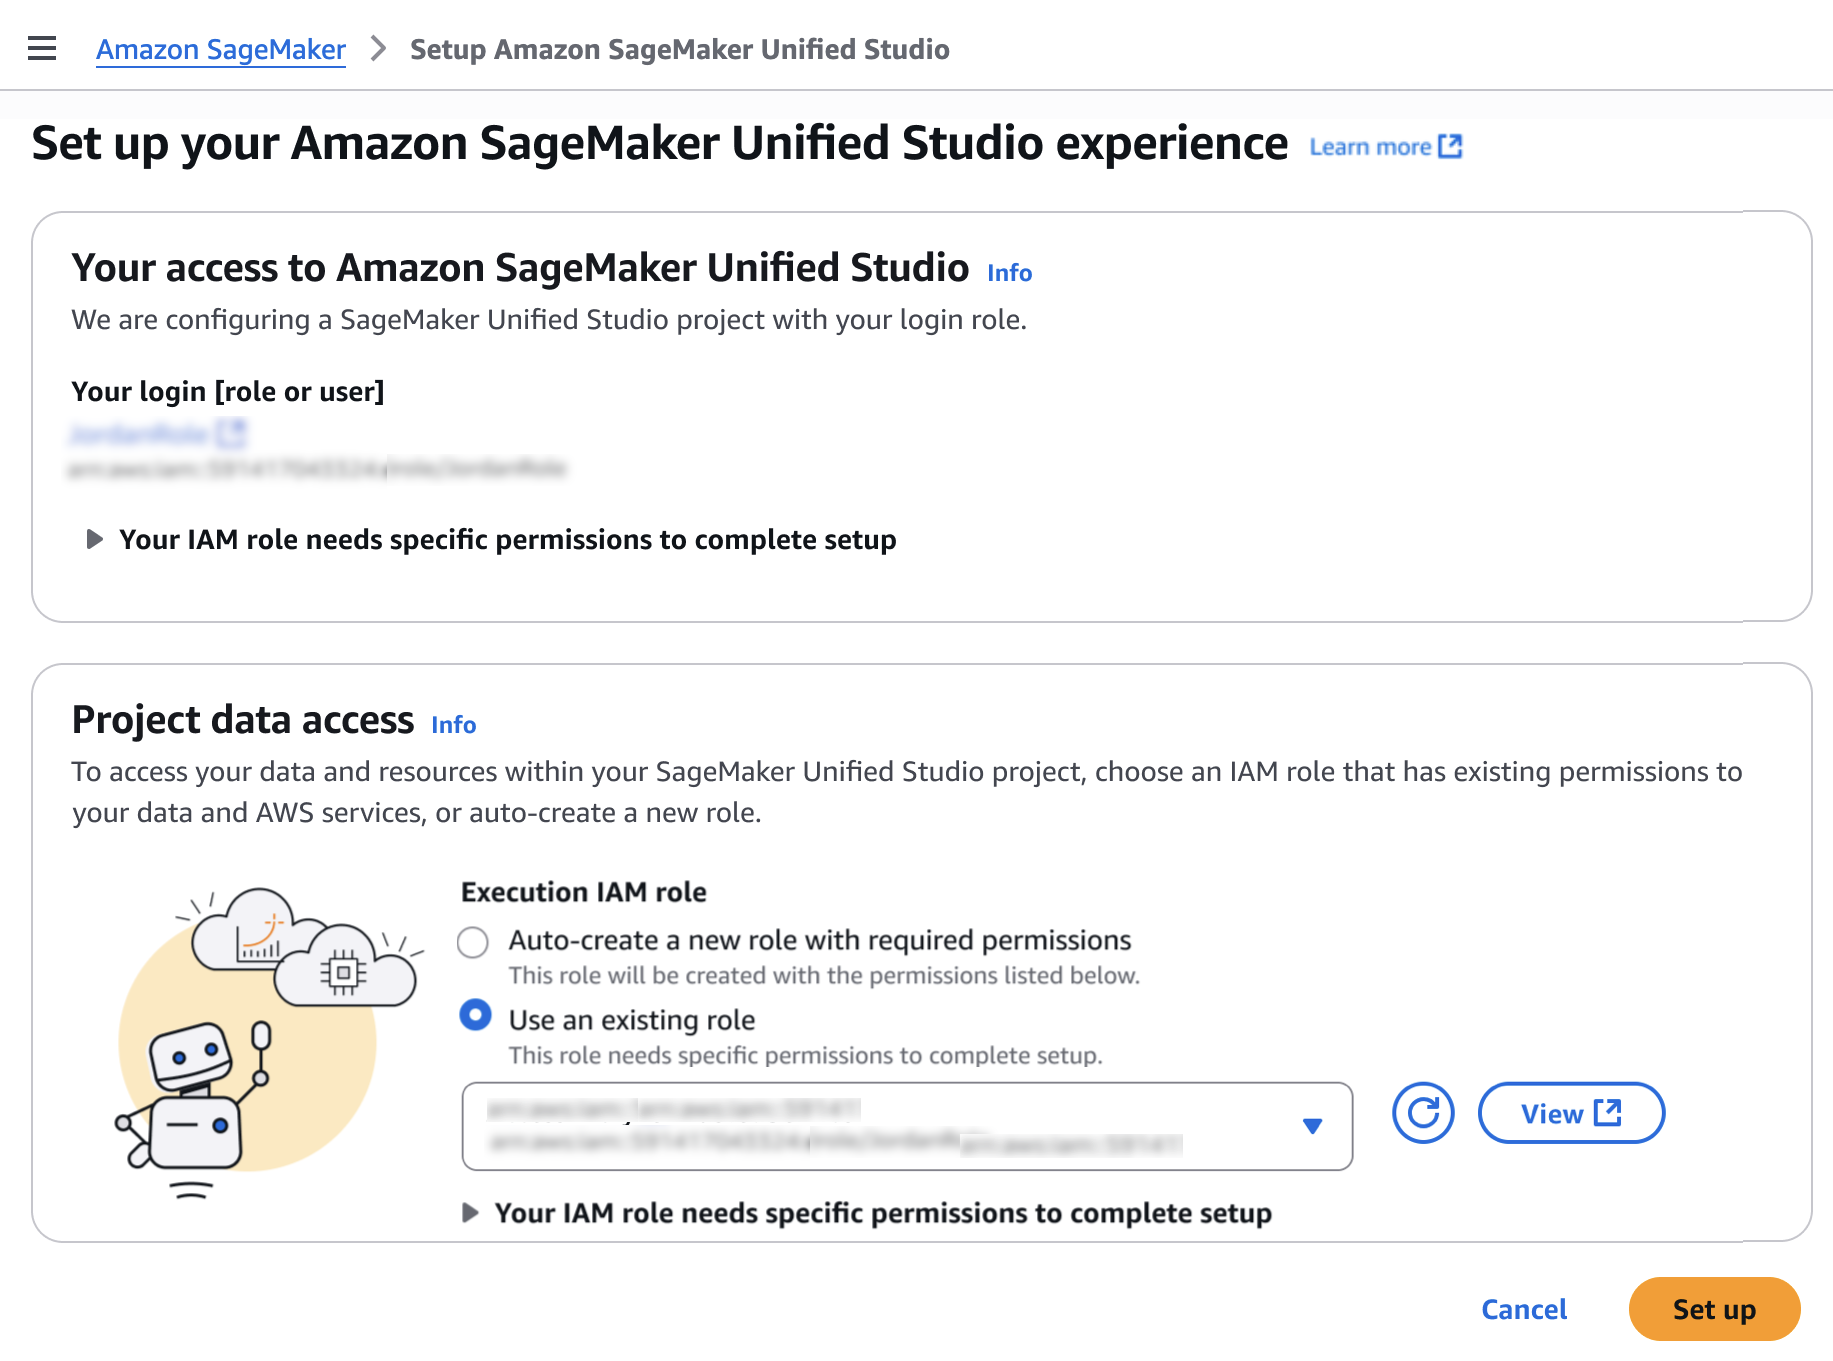Image resolution: width=1833 pixels, height=1361 pixels.
Task: Click the external link icon next to login role
Action: click(x=231, y=433)
